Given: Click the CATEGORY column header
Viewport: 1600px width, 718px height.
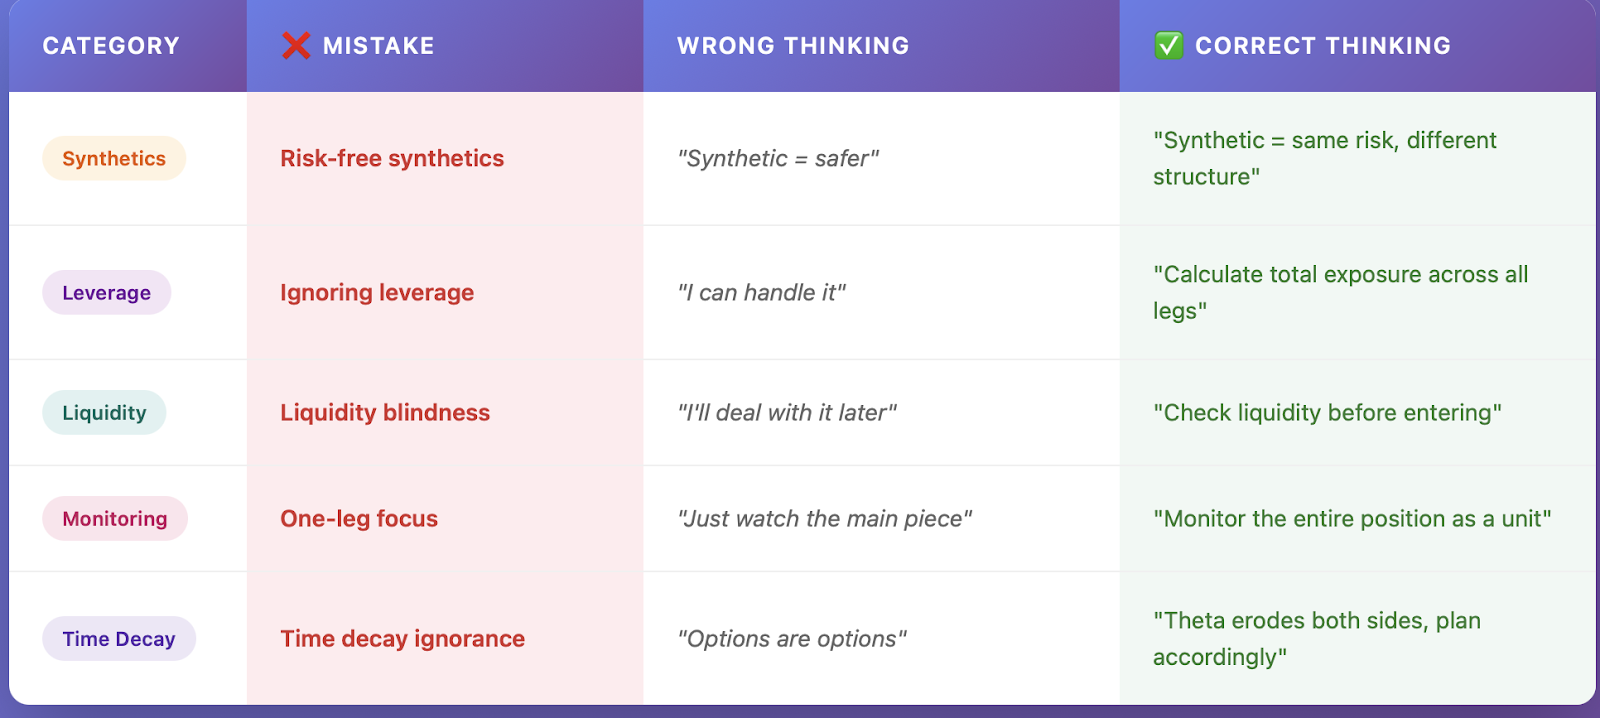Looking at the screenshot, I should pyautogui.click(x=111, y=46).
